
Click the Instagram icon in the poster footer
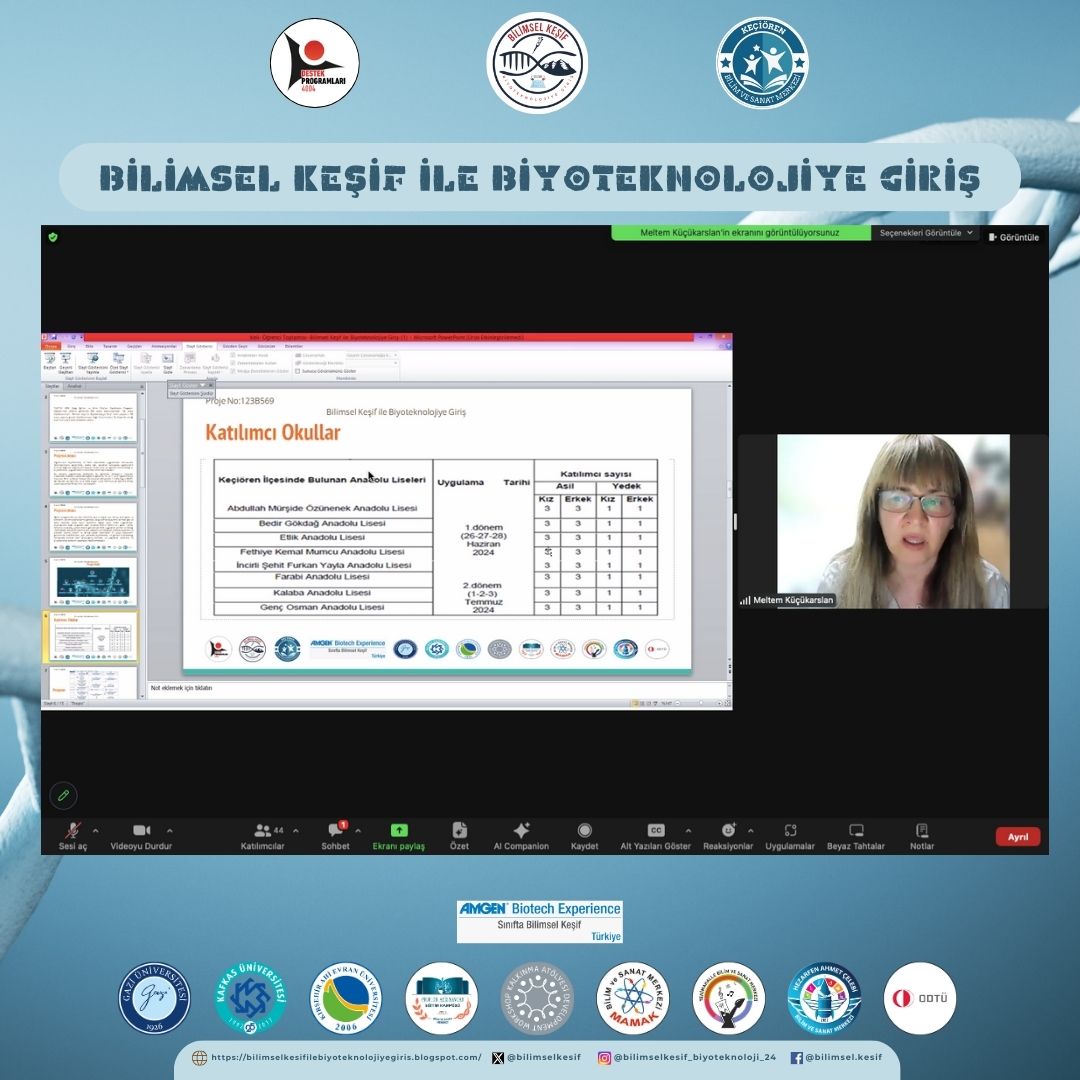(x=604, y=1057)
